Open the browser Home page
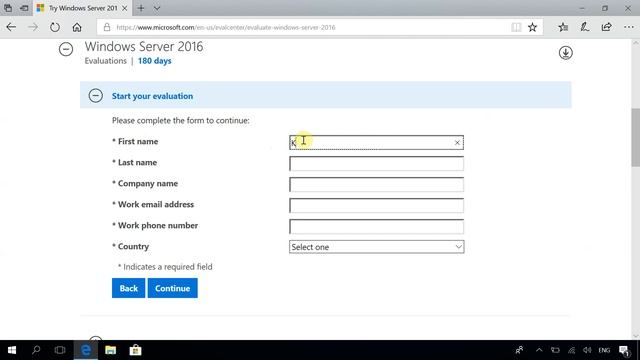The height and width of the screenshot is (360, 640). [x=77, y=27]
